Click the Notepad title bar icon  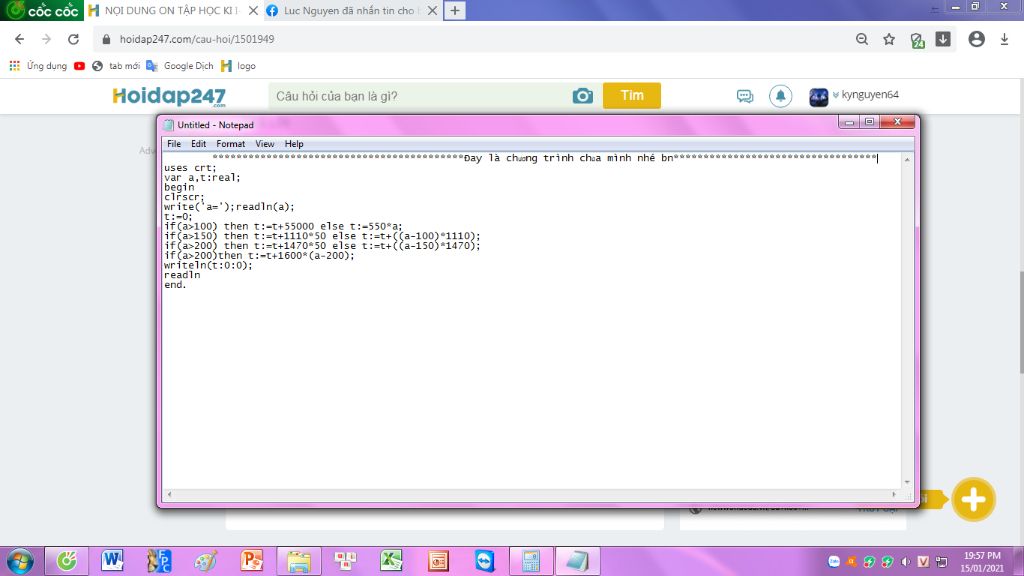(168, 125)
